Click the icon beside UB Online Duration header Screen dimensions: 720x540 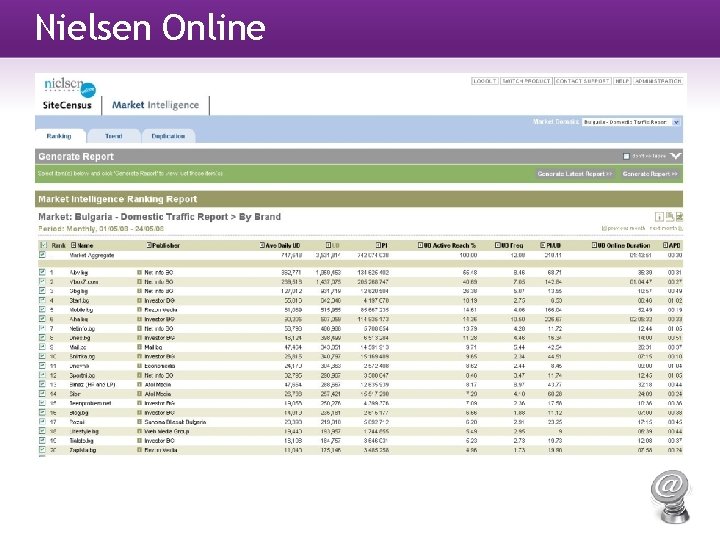[x=594, y=245]
